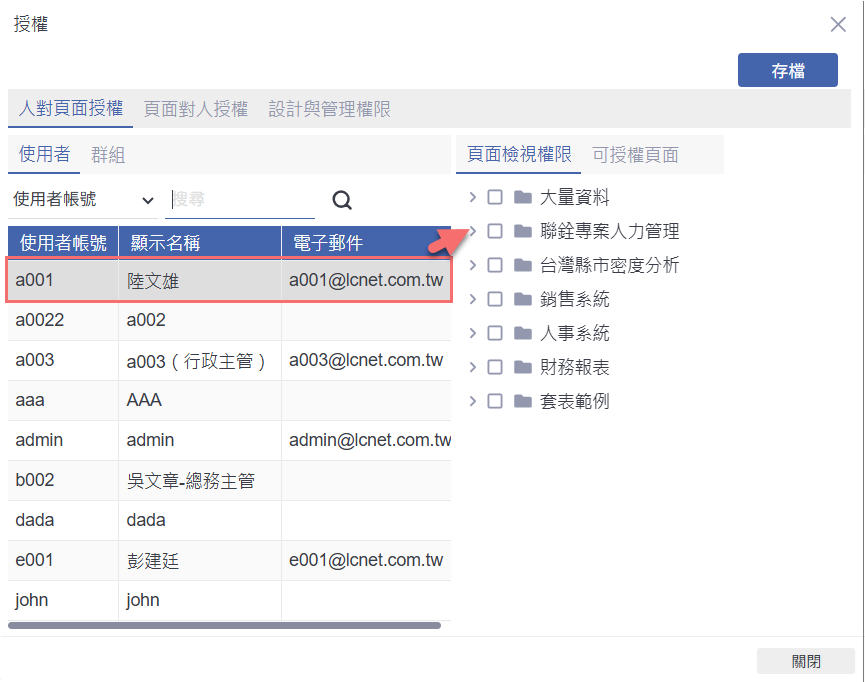This screenshot has height=682, width=865.
Task: Open the 群組 tab
Action: (108, 155)
